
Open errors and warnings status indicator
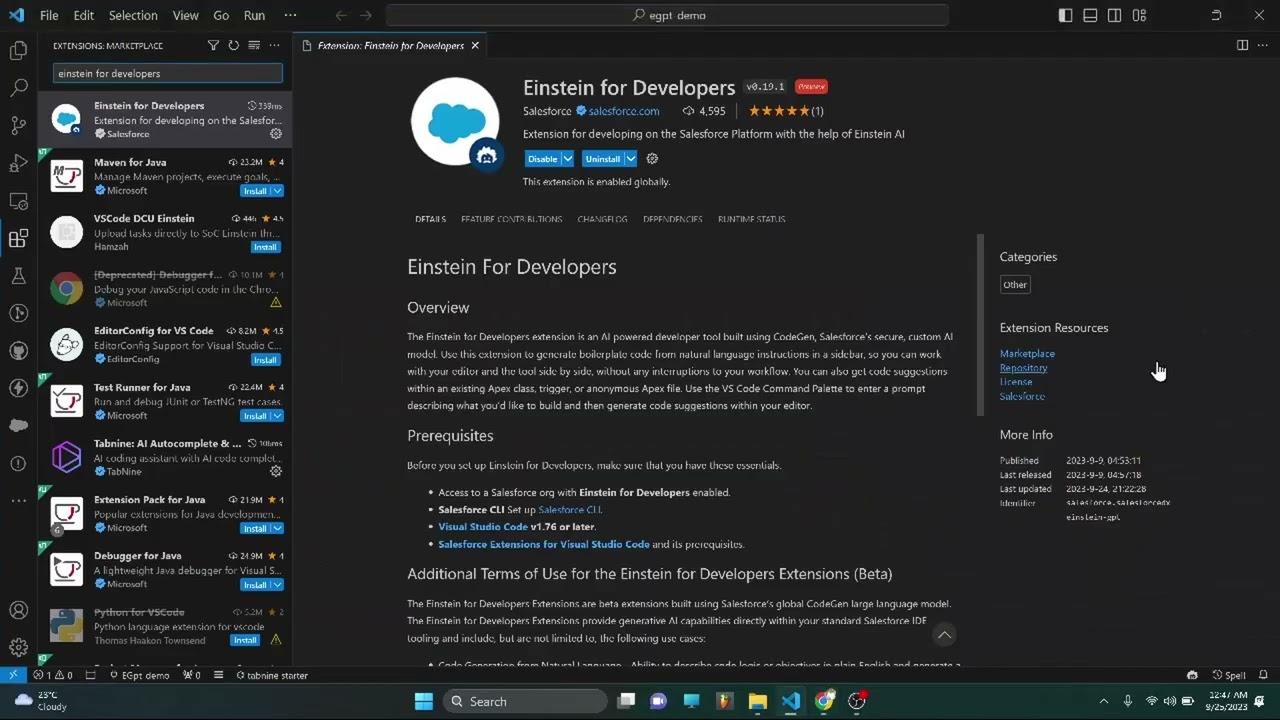tap(53, 675)
